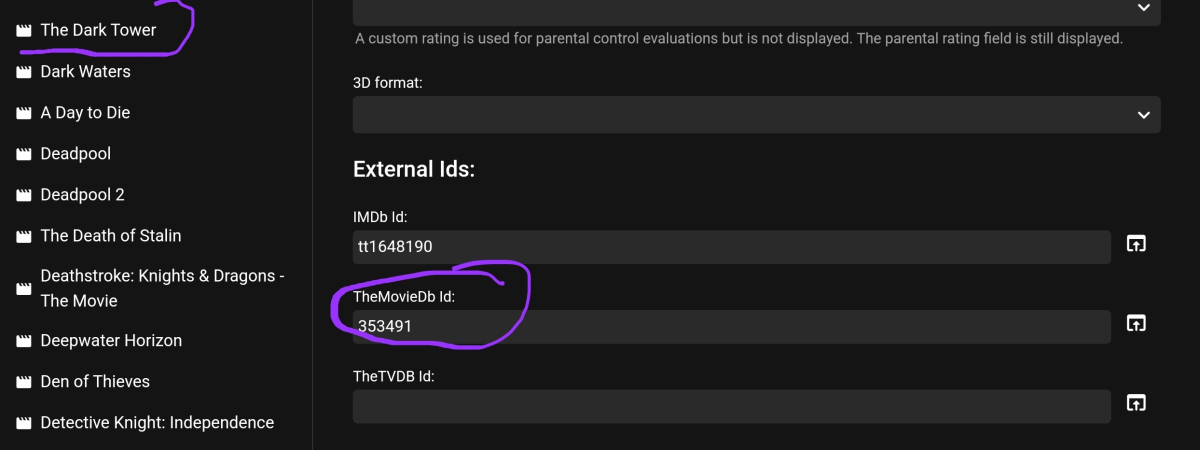This screenshot has height=450, width=1200.
Task: Click the film icon beside Deepwater Horizon
Action: (24, 341)
